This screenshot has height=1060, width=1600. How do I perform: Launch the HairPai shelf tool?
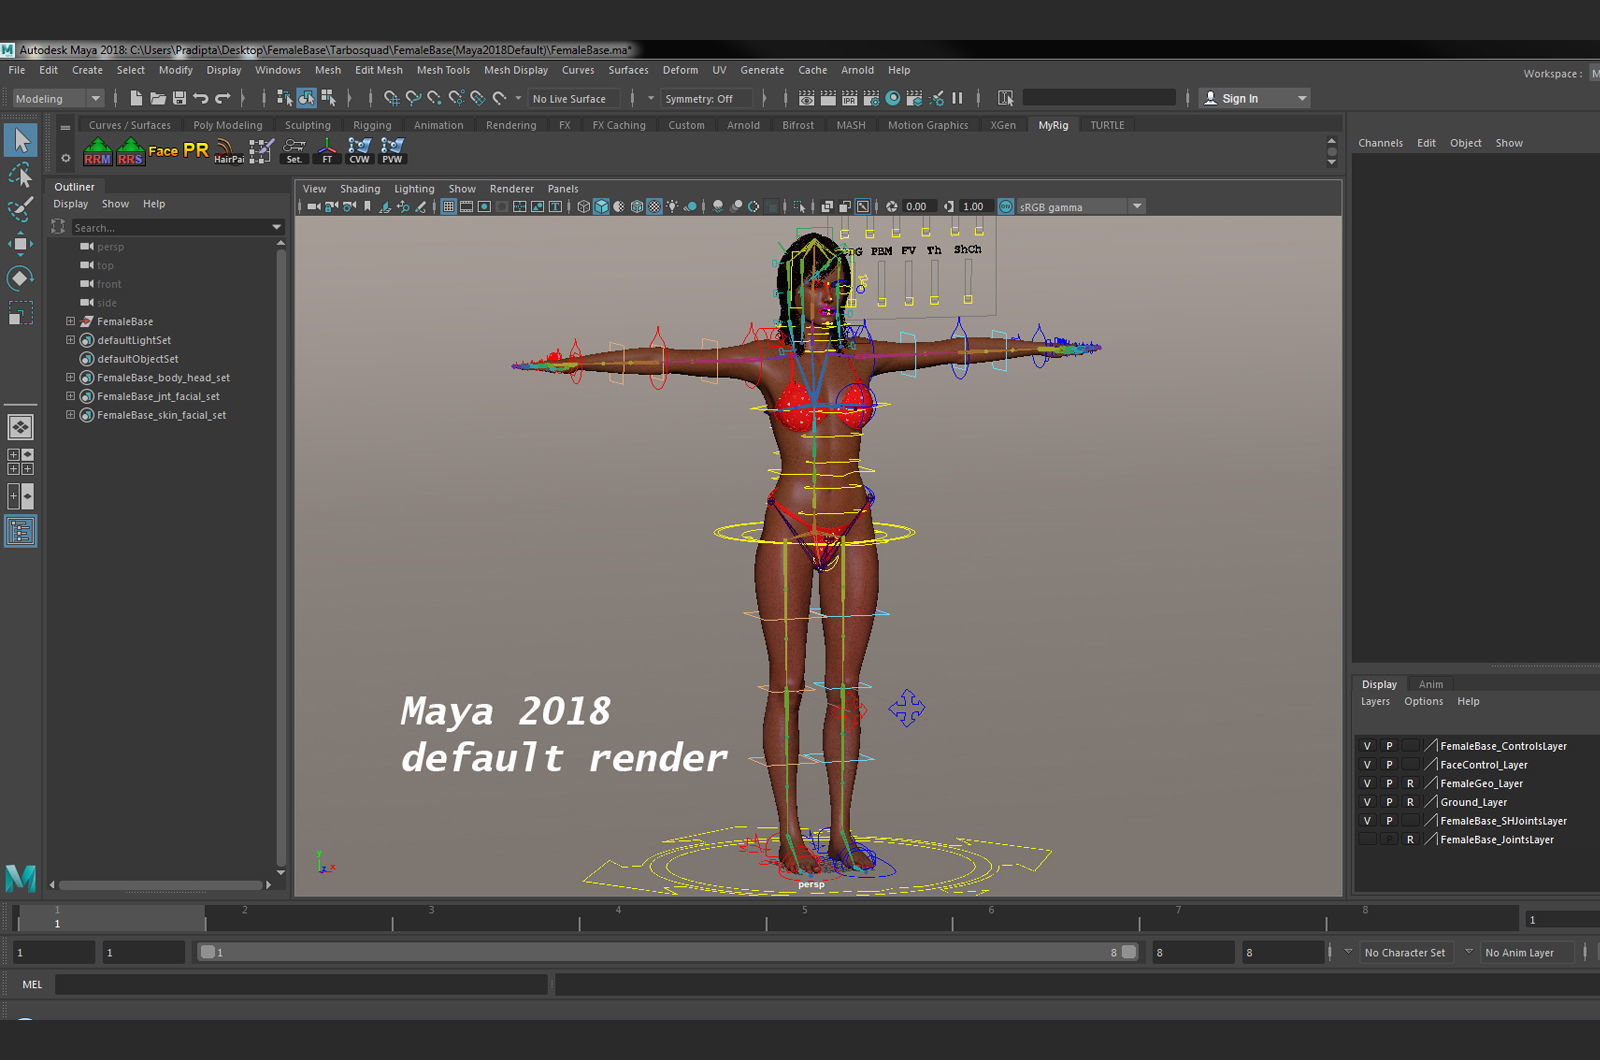[x=229, y=151]
